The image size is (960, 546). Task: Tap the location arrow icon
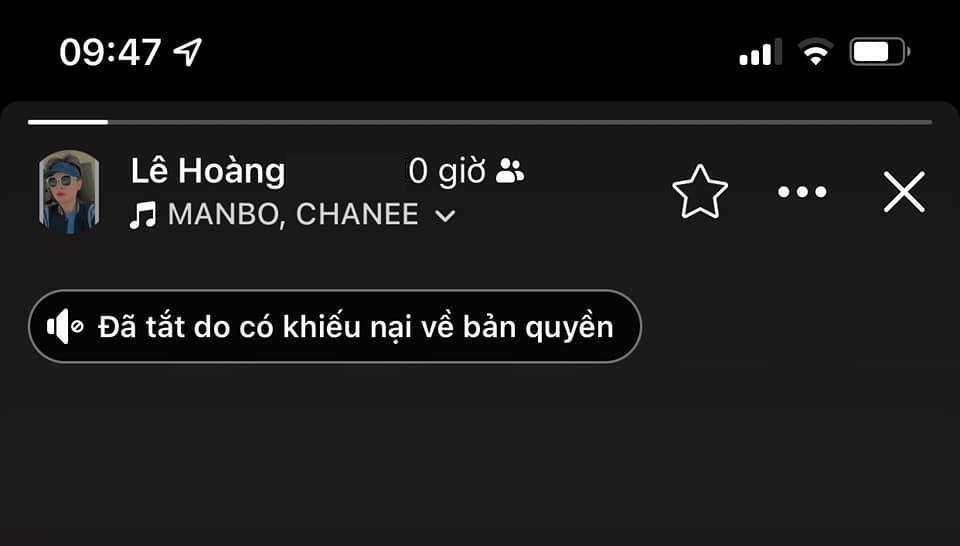pyautogui.click(x=188, y=51)
